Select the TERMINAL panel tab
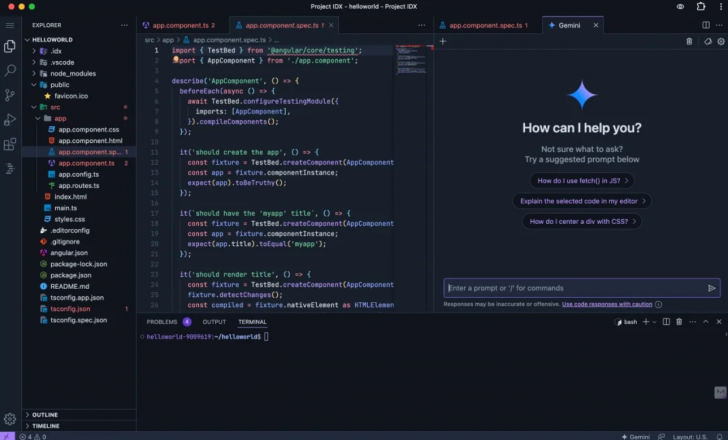 (252, 322)
